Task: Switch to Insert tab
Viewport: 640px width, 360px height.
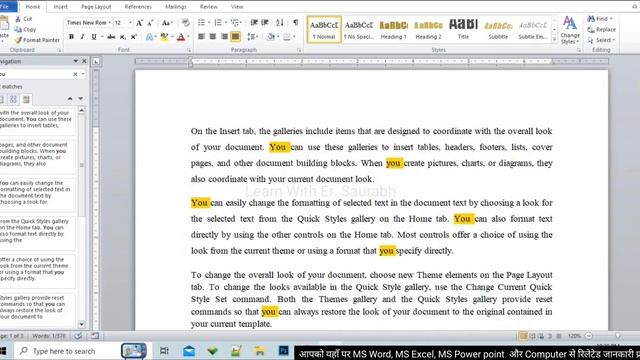Action: 60,7
